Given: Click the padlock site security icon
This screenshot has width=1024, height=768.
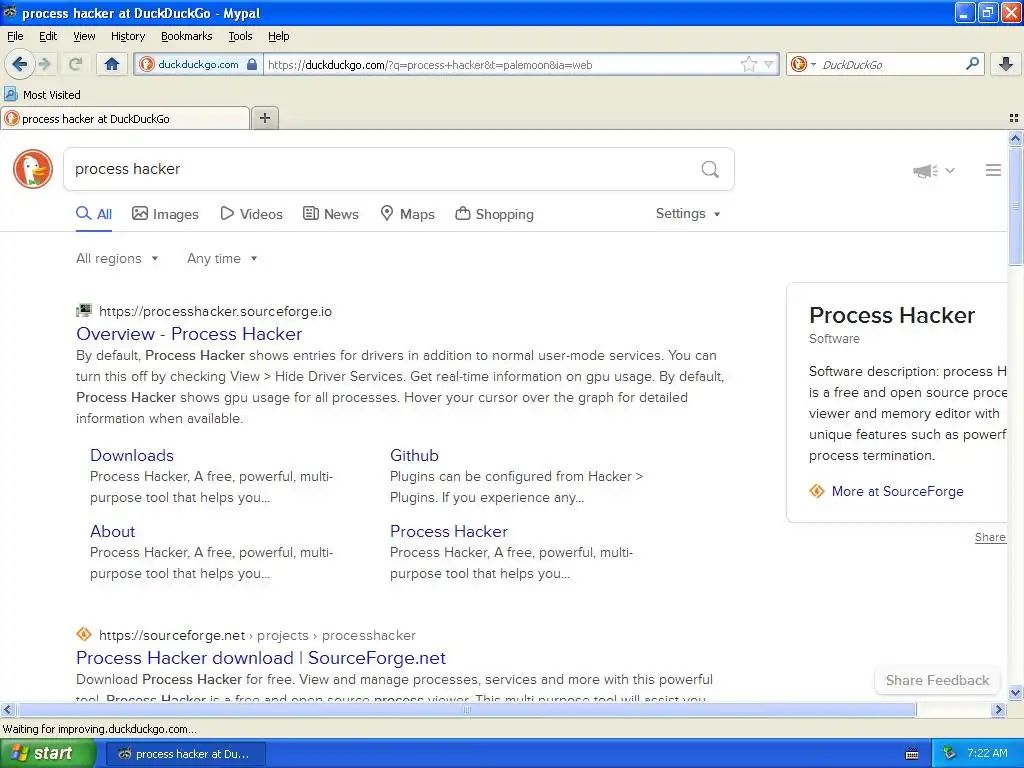Looking at the screenshot, I should coord(252,64).
